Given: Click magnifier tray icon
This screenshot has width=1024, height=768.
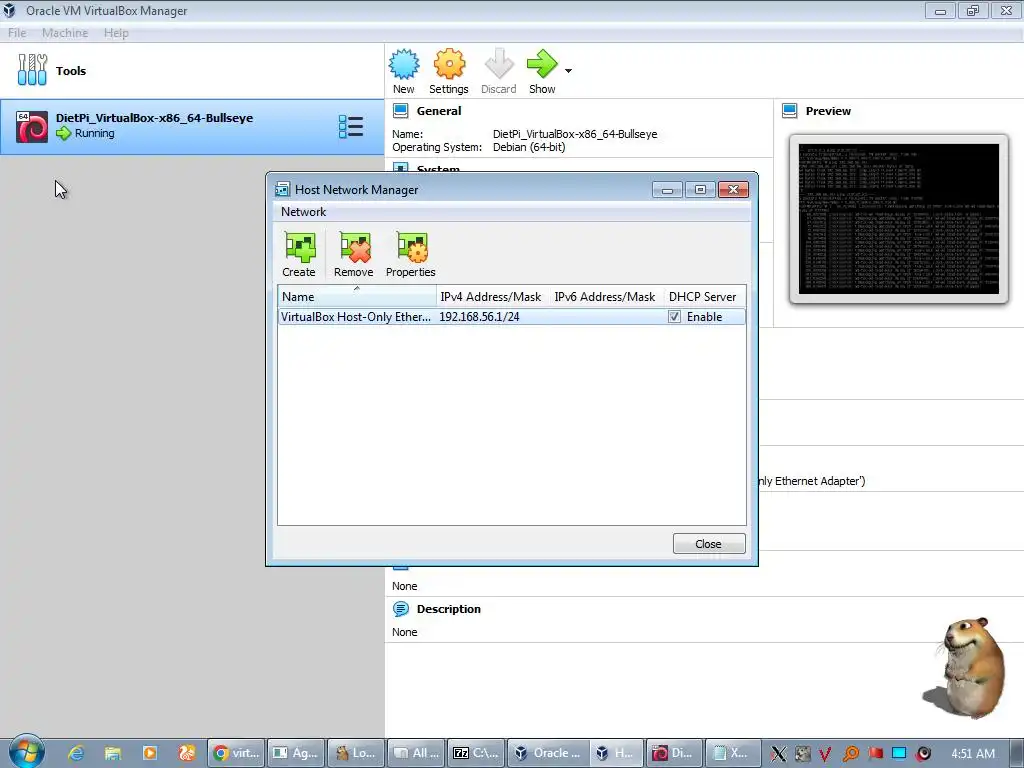Looking at the screenshot, I should (x=850, y=754).
